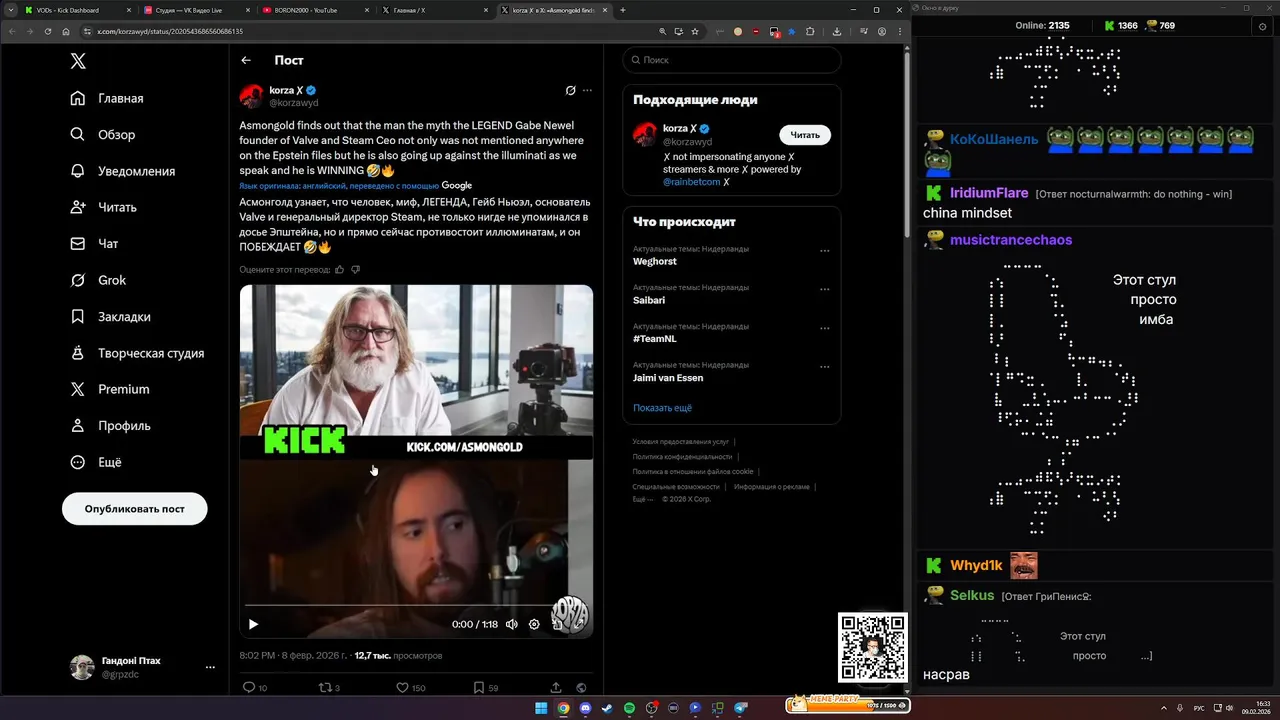Mute the video sound
Screen dimensions: 1280x720
pos(512,624)
